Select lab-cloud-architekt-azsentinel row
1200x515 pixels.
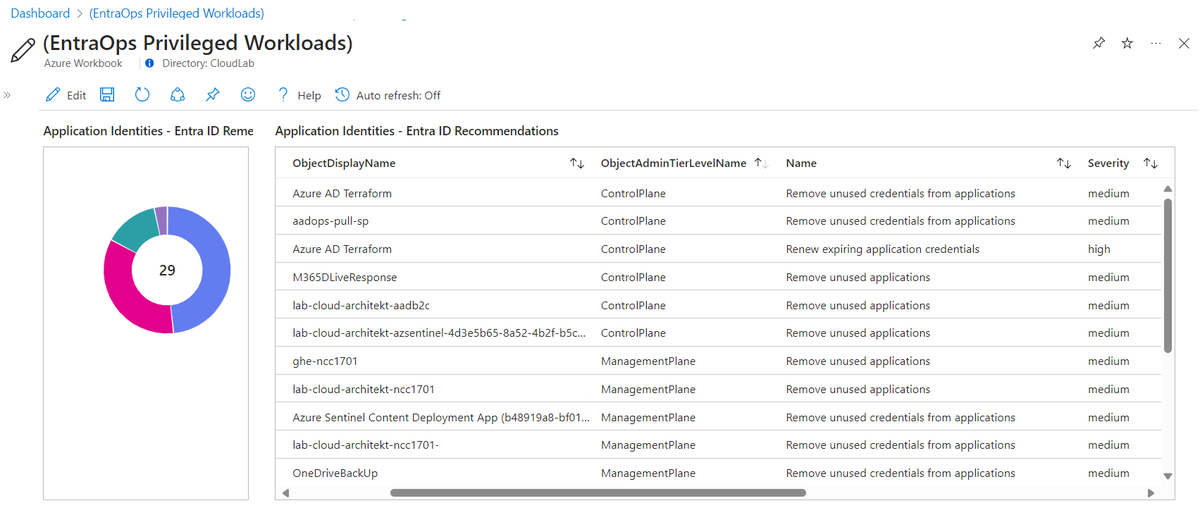click(x=718, y=333)
